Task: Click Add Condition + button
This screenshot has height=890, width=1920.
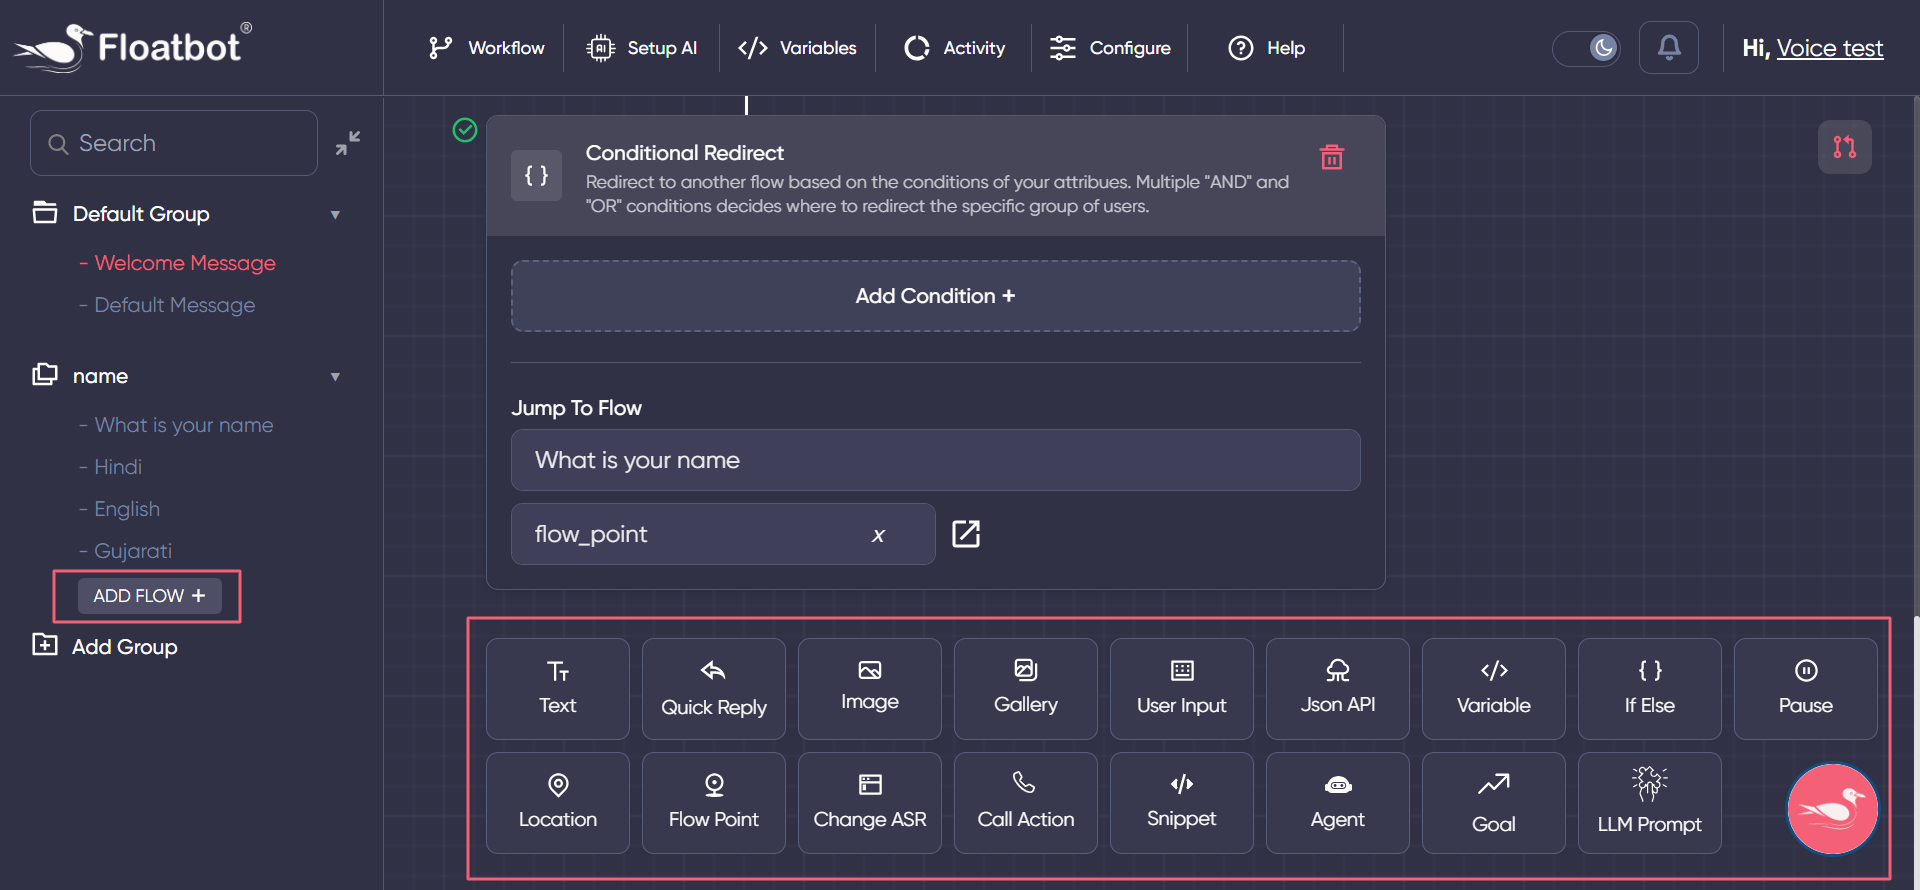Action: (x=936, y=296)
